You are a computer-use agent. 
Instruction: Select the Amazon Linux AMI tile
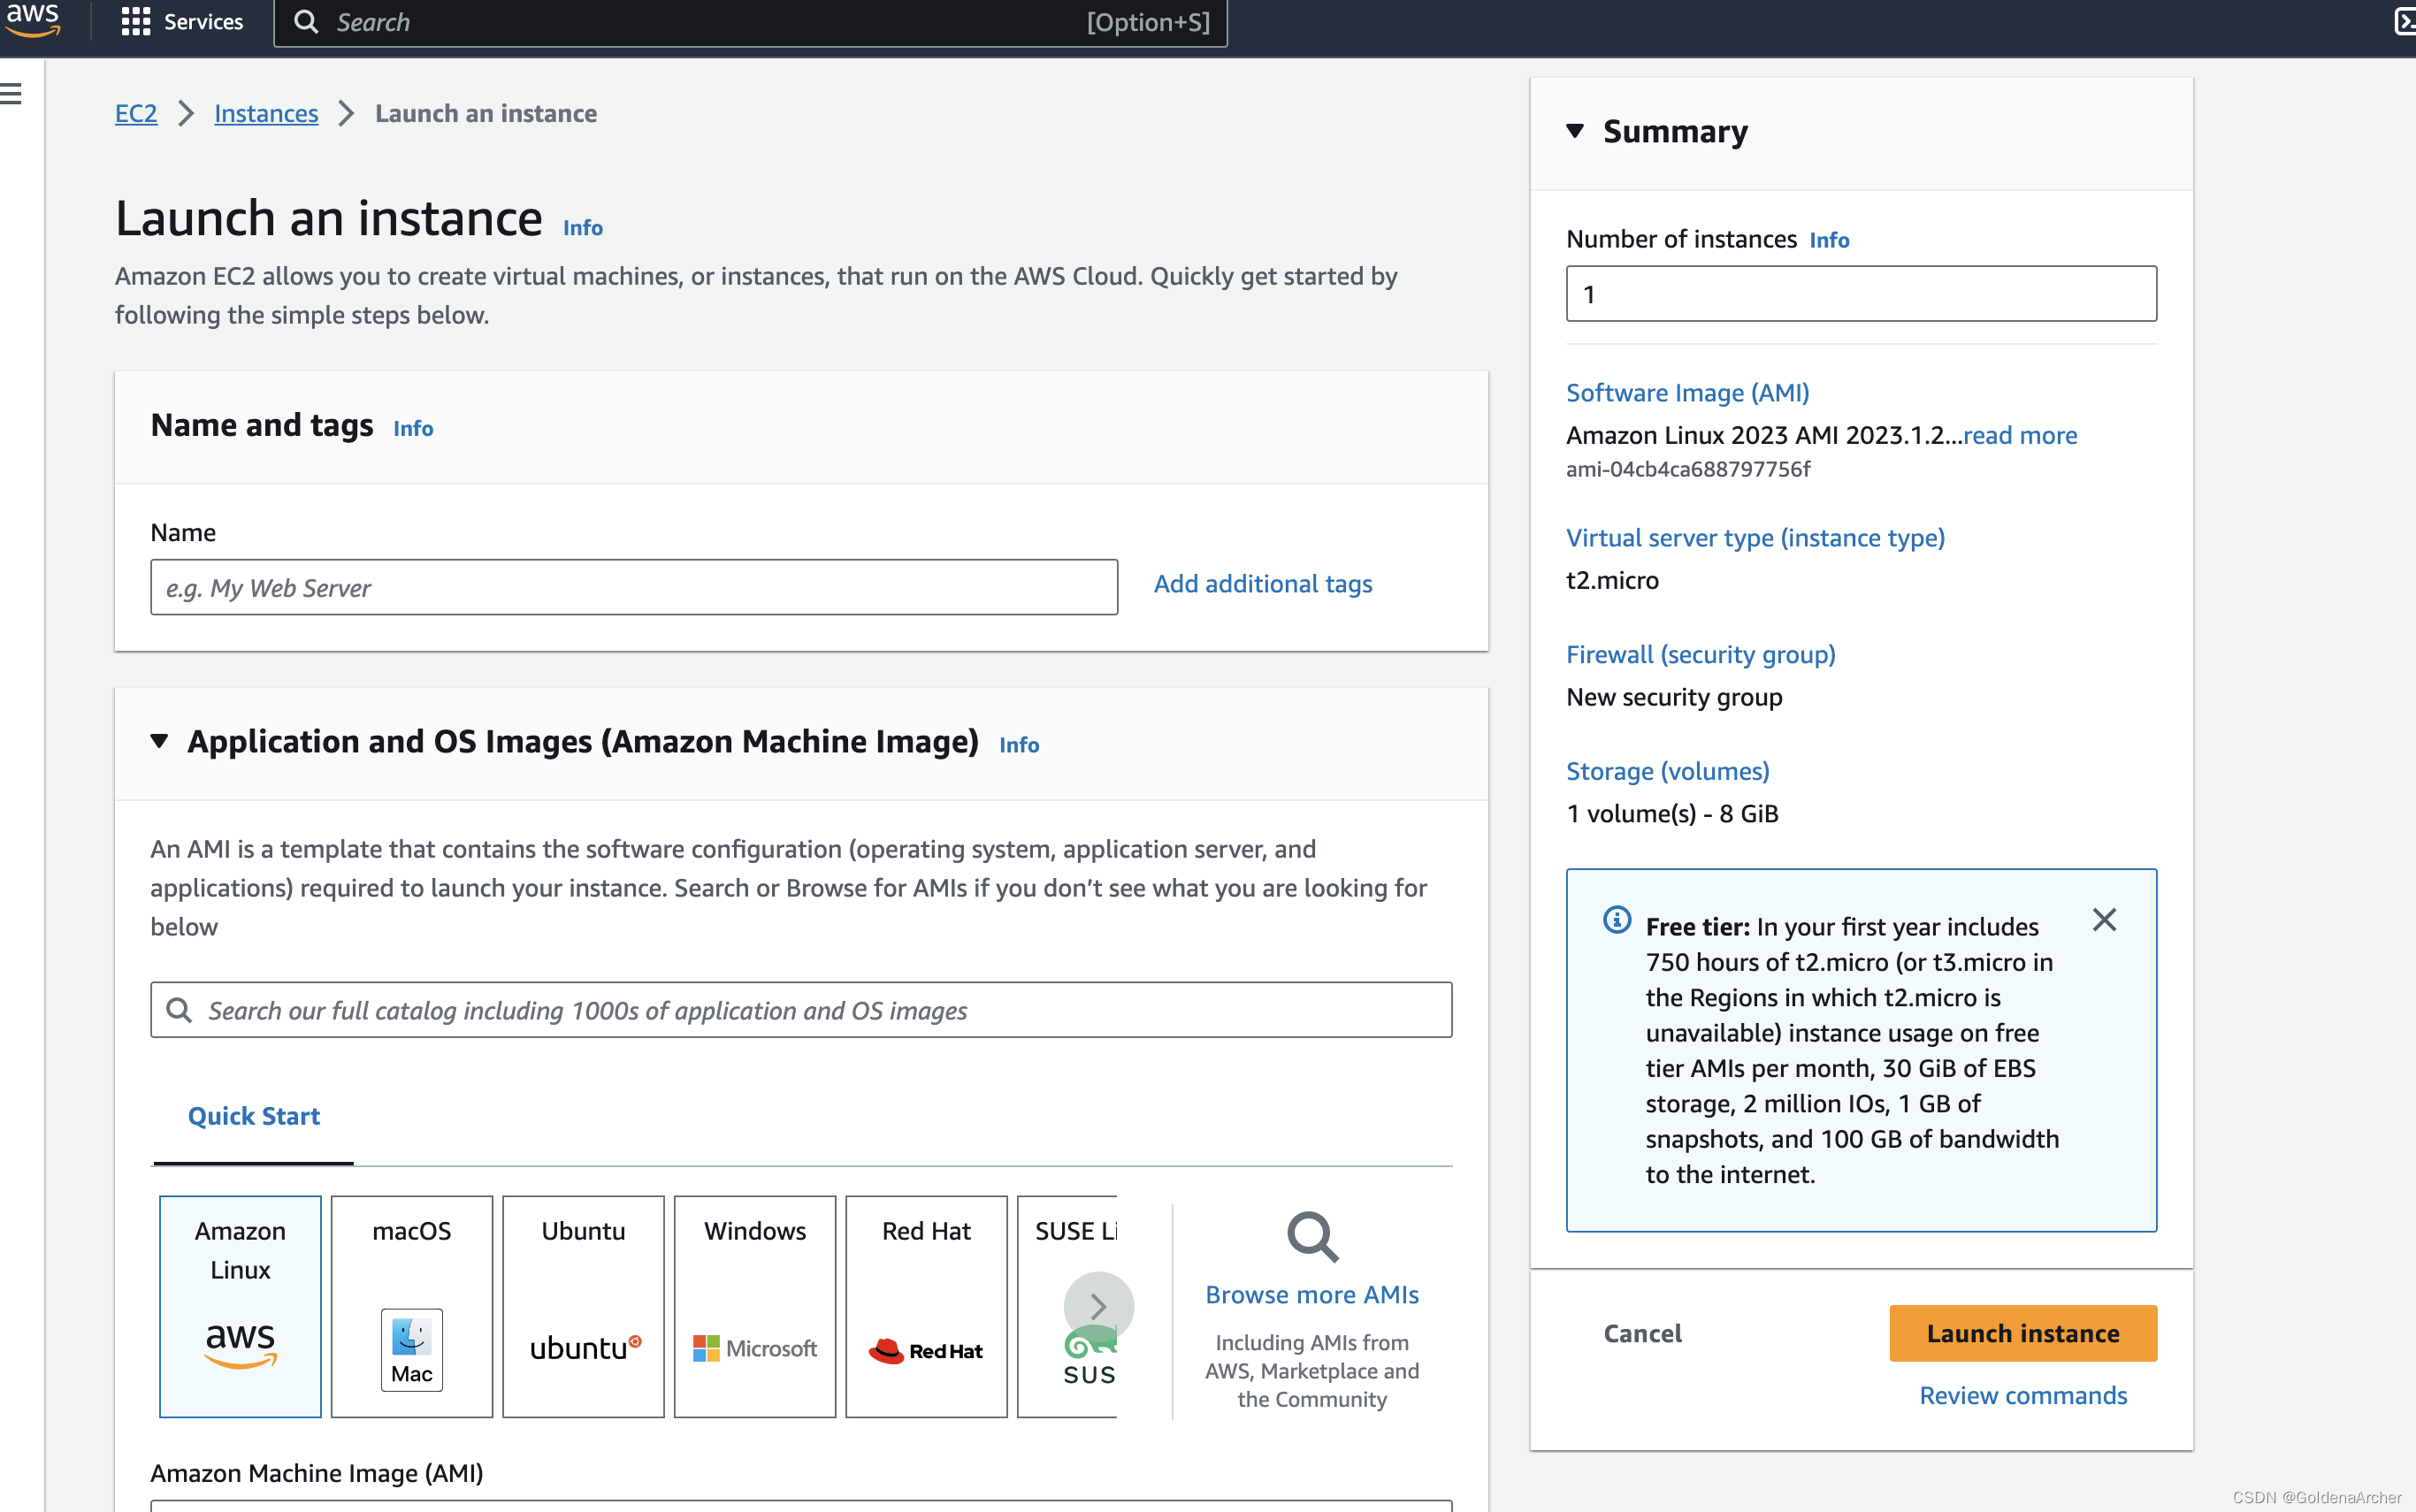point(240,1306)
